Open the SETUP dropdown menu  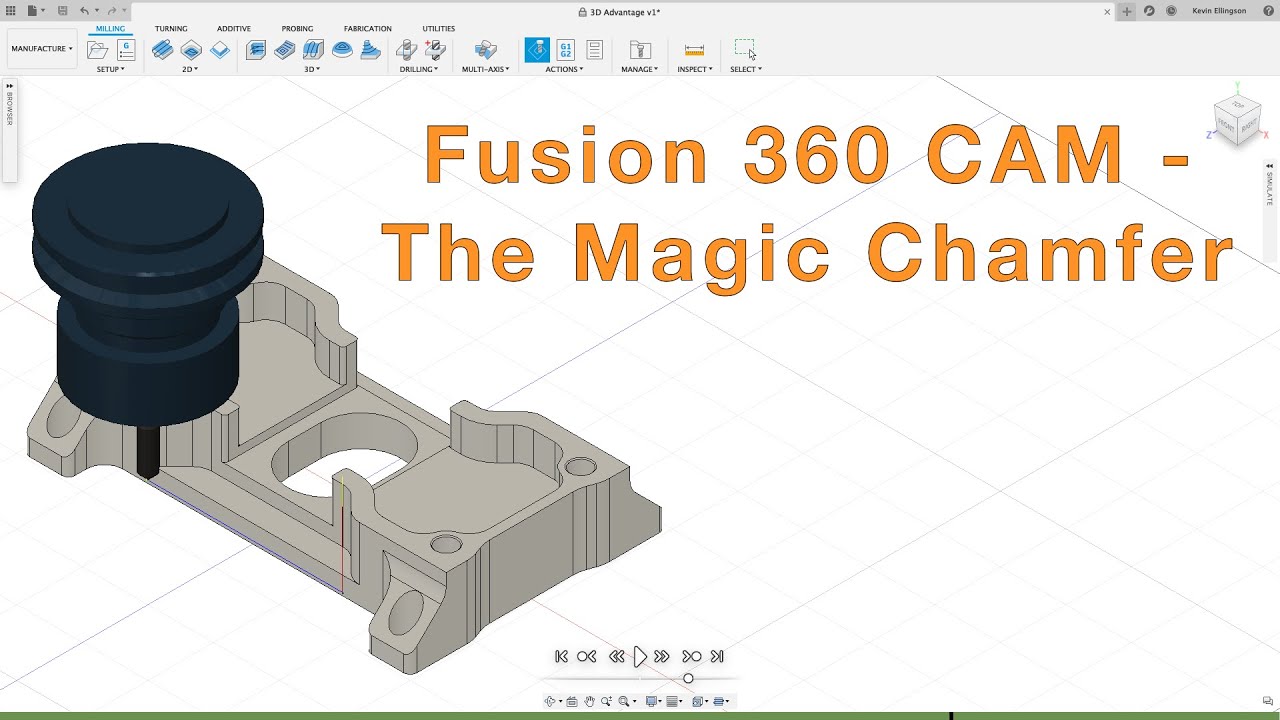click(110, 69)
